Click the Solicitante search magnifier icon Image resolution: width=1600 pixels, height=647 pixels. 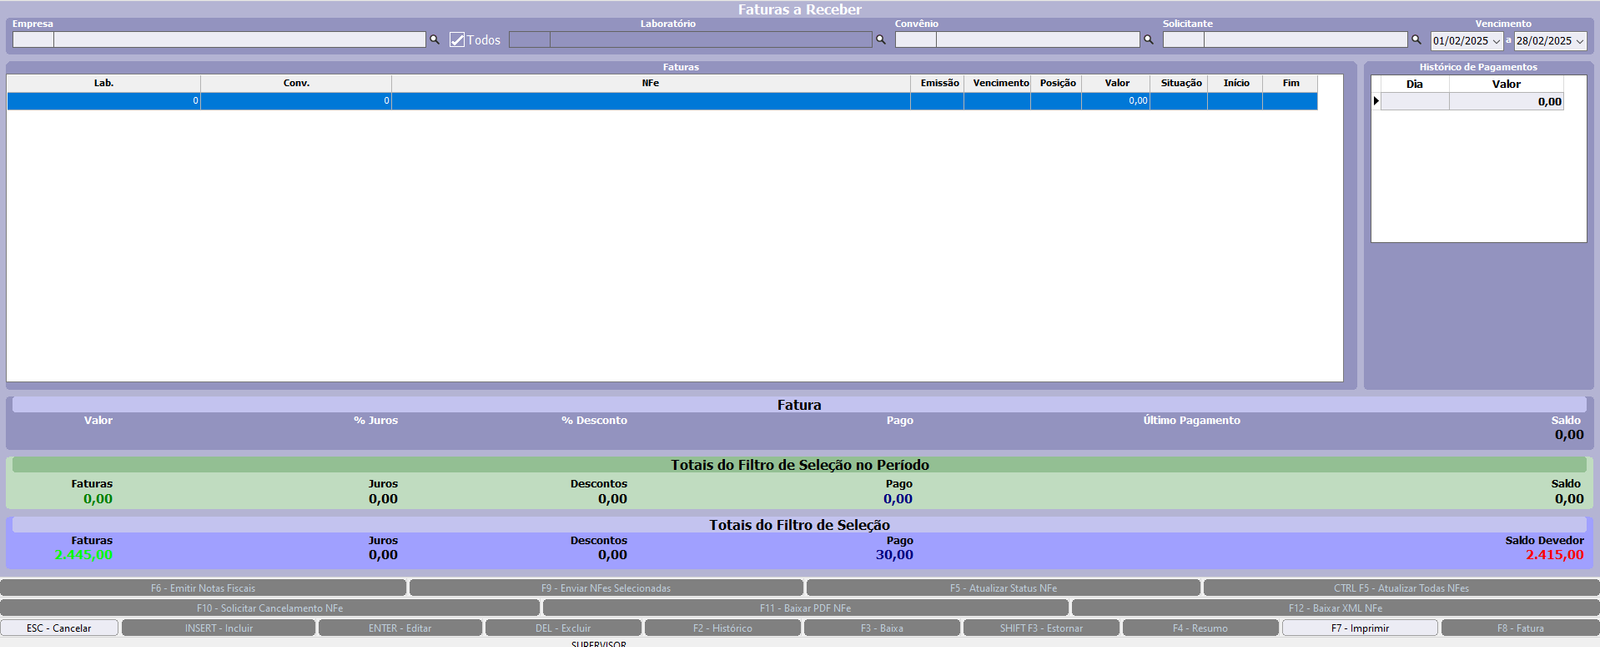click(x=1415, y=40)
